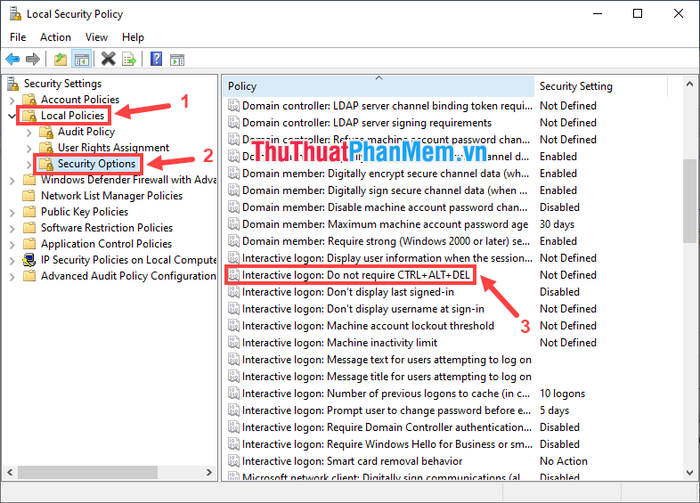
Task: Click the Show/Hide Action Pane icon
Action: pyautogui.click(x=178, y=59)
